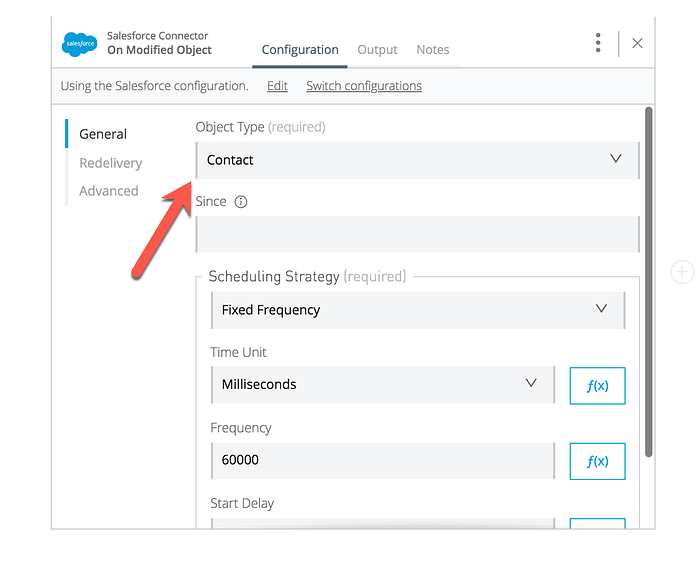The width and height of the screenshot is (700, 567).
Task: Open the Scheduling Strategy Fixed Frequency dropdown
Action: (418, 310)
